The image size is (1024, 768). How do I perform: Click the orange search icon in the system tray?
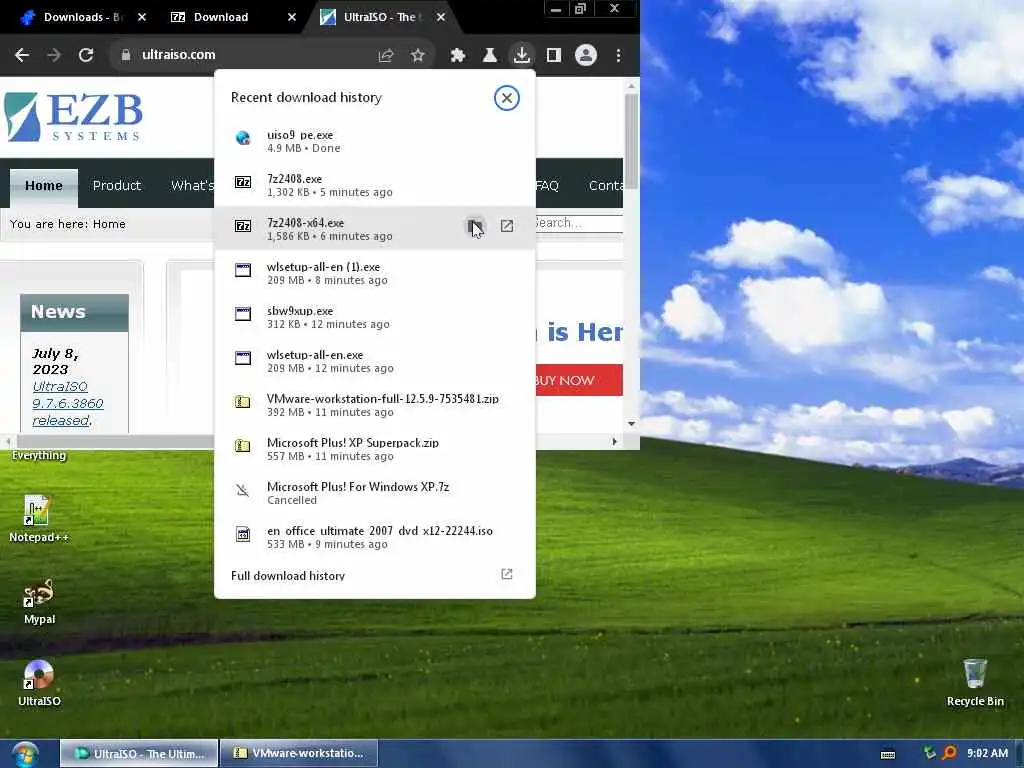tap(950, 753)
